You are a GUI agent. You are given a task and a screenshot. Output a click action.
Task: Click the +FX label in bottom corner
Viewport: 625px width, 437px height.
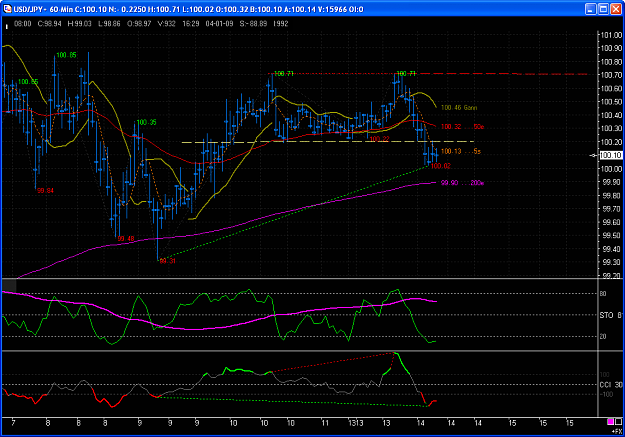617,431
